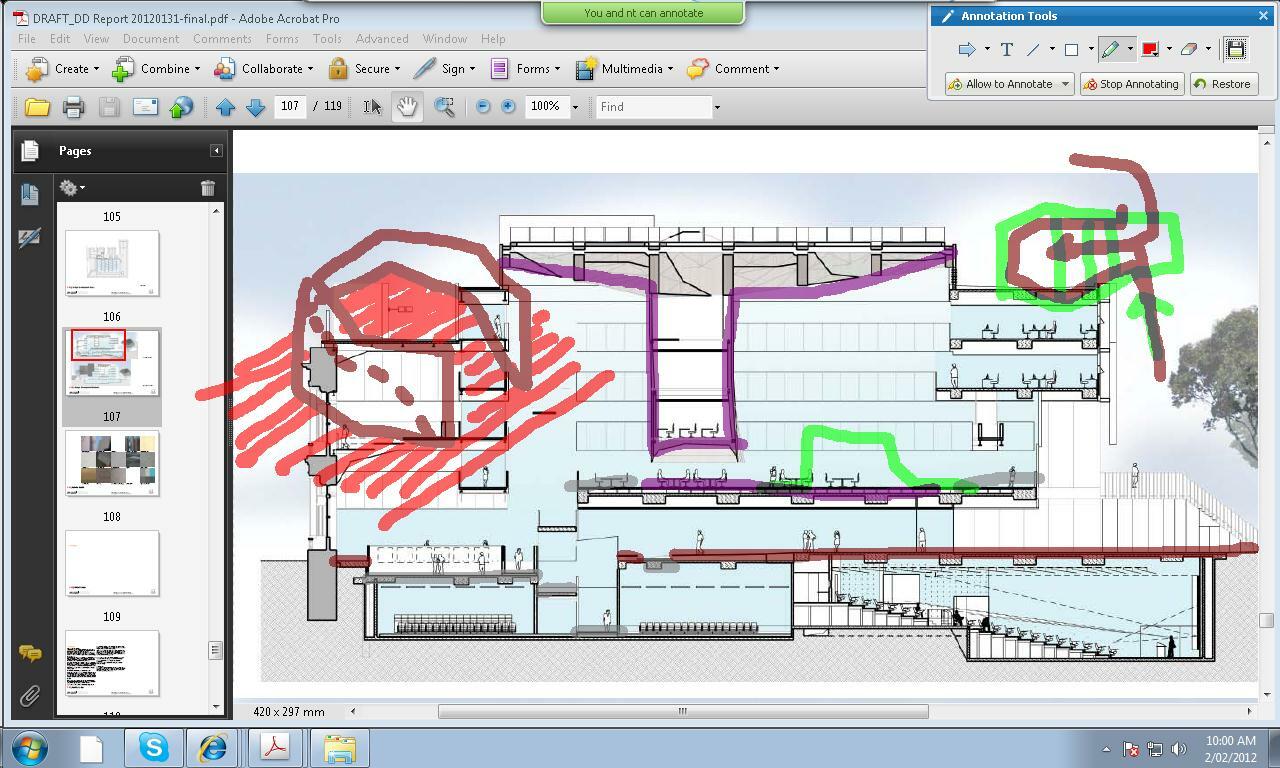Click the zoom out minus button
The width and height of the screenshot is (1280, 768).
pos(483,106)
